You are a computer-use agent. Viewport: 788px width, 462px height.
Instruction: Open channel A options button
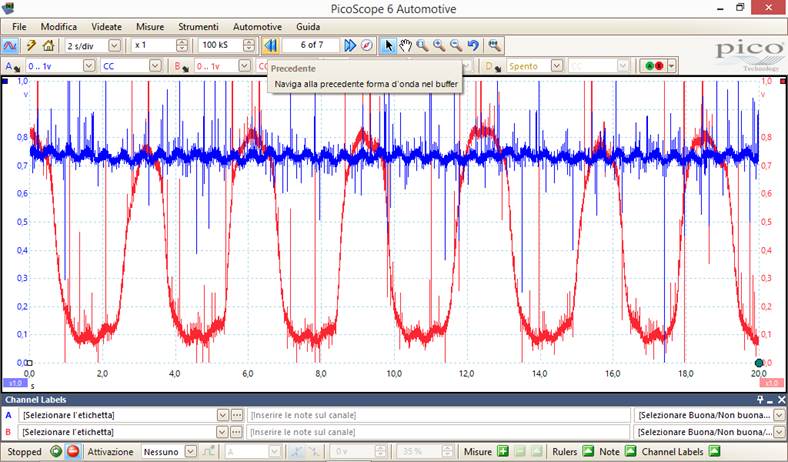[11, 66]
